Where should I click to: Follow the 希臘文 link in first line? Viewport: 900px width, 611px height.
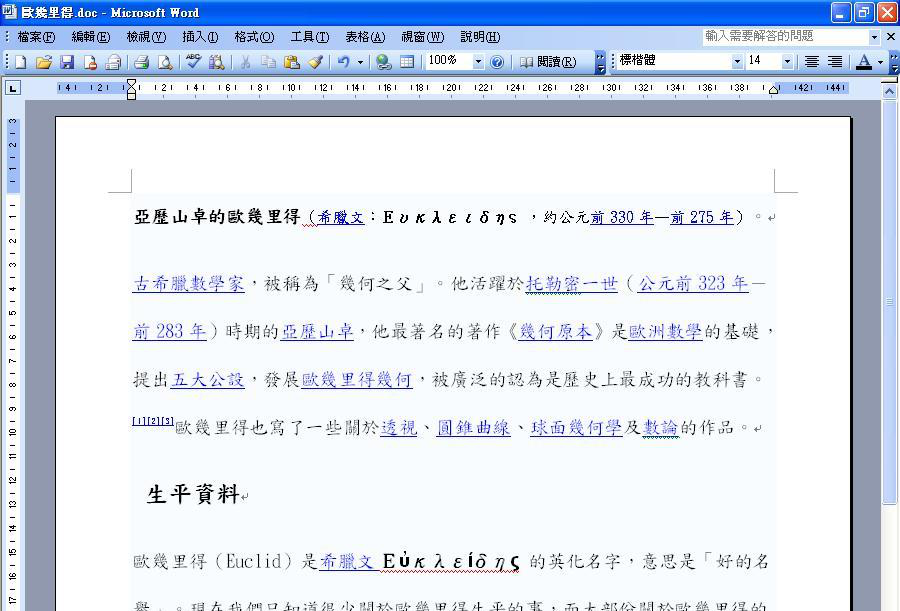(x=341, y=218)
